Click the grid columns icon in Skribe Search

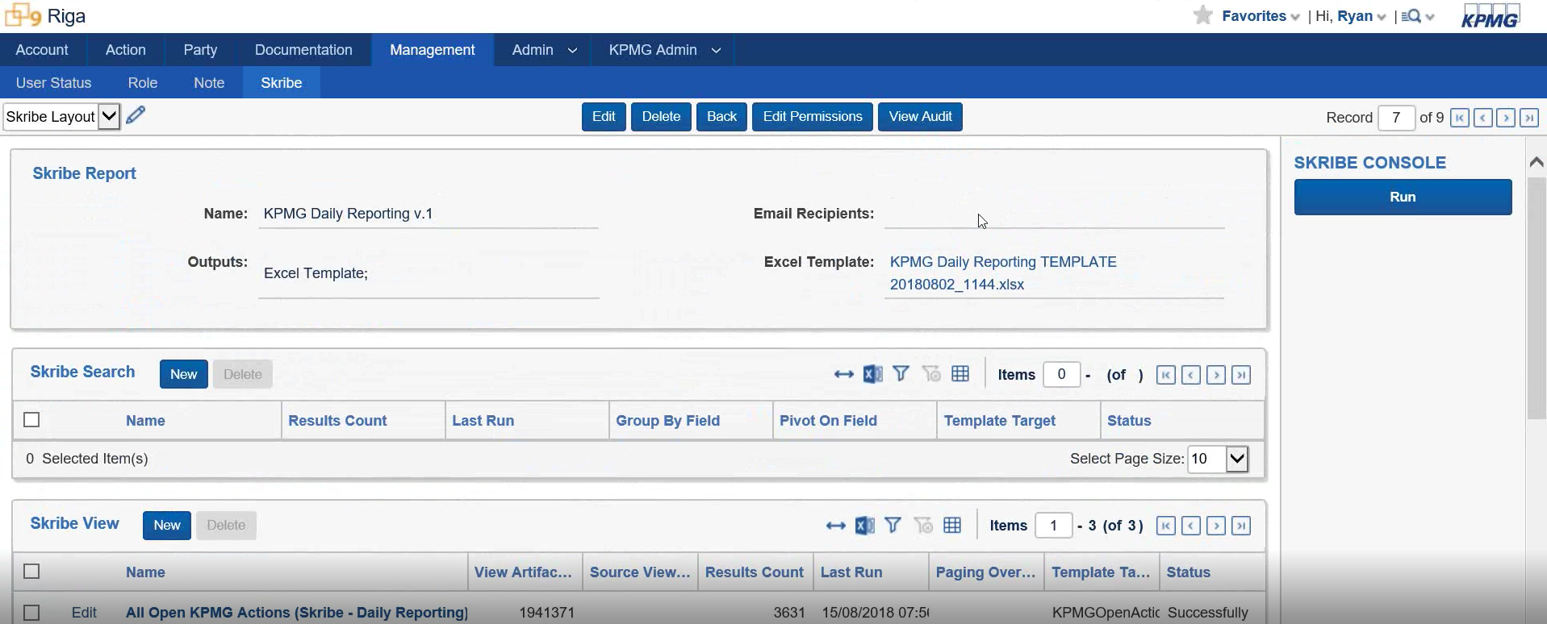pyautogui.click(x=960, y=374)
